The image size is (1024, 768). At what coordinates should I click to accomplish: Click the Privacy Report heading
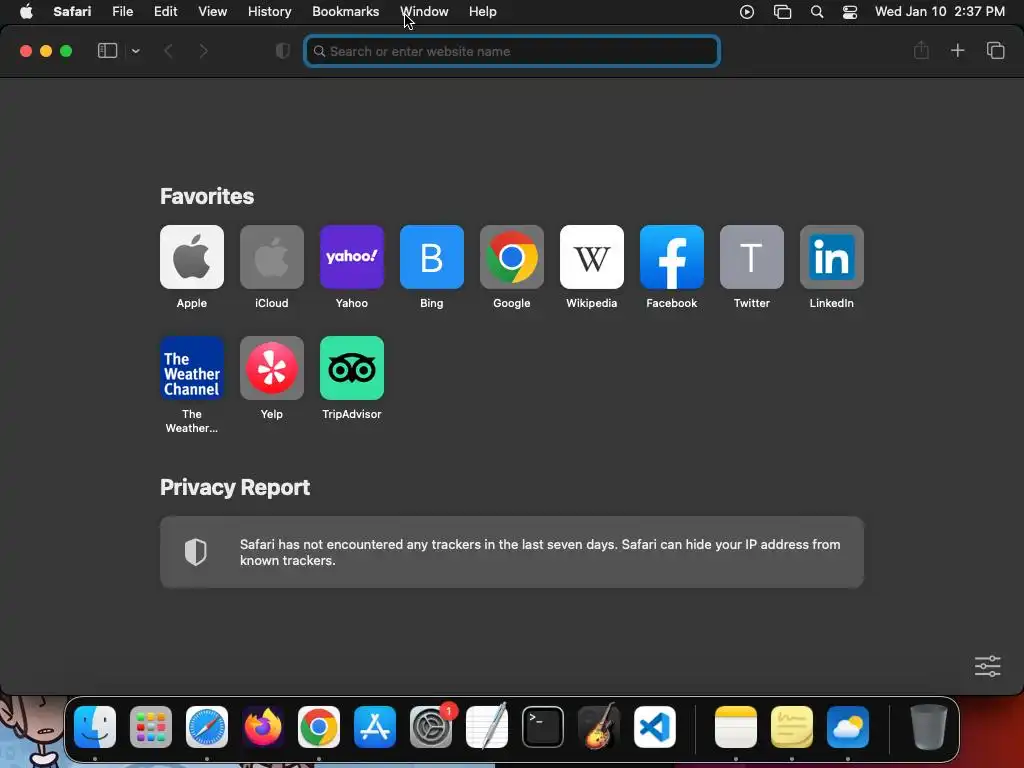[x=235, y=487]
